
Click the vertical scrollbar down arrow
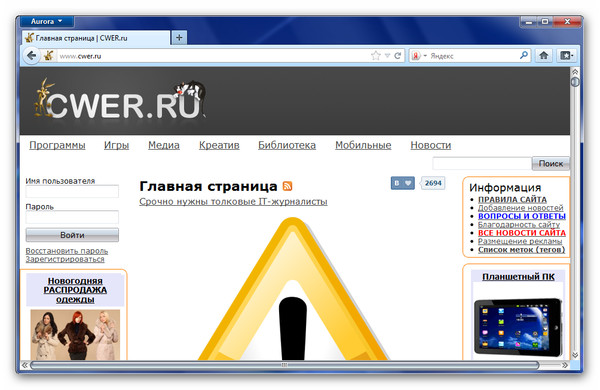[575, 355]
